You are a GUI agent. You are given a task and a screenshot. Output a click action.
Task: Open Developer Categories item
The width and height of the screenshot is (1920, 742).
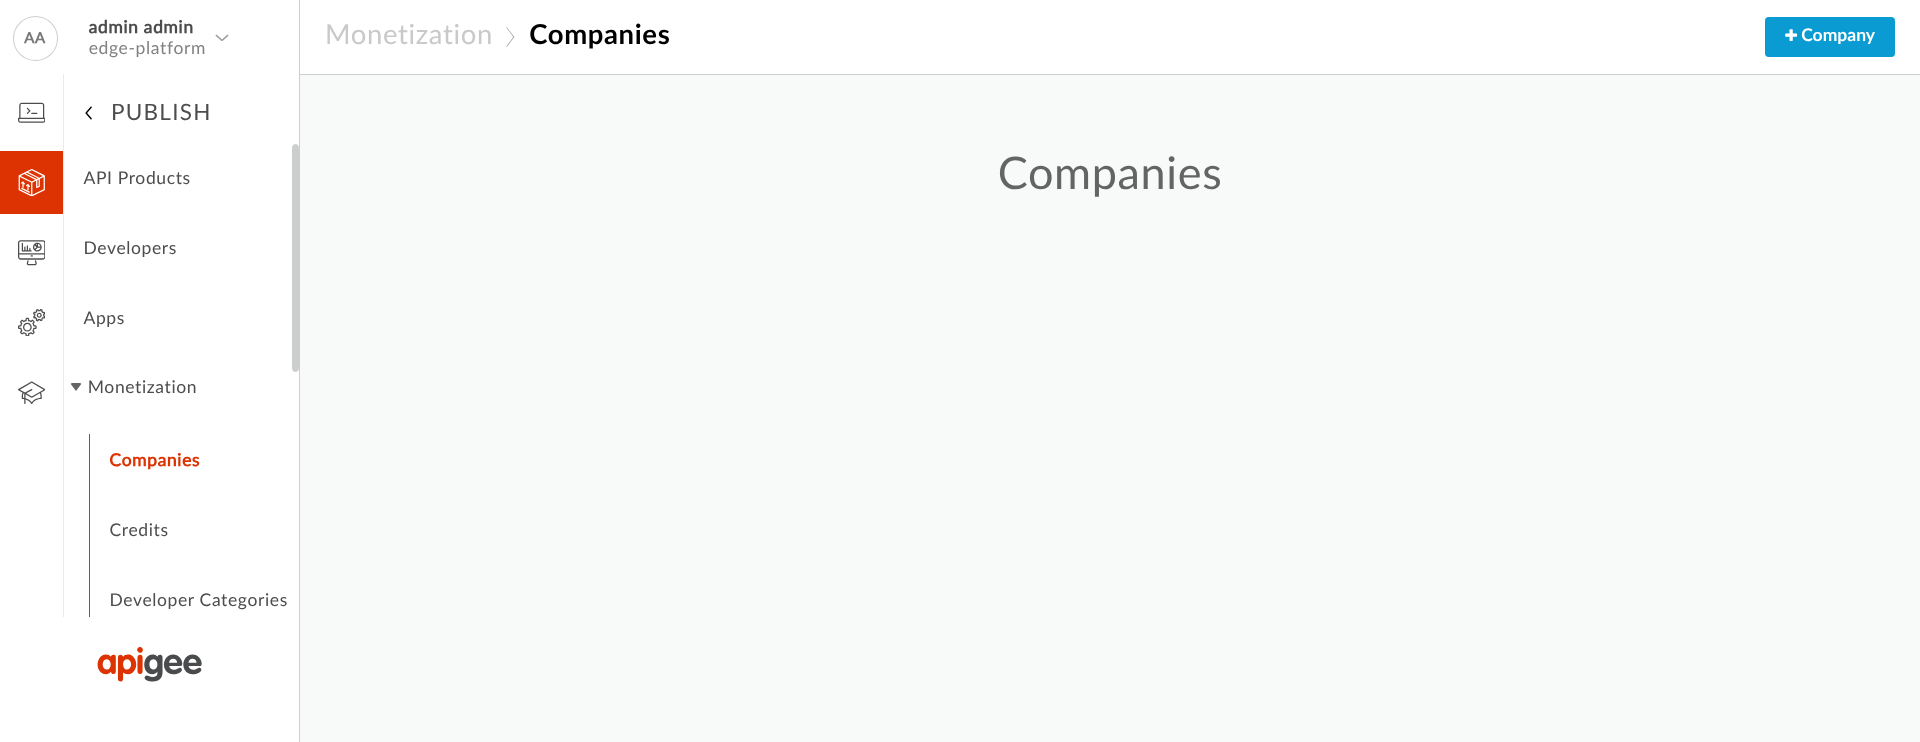(199, 600)
